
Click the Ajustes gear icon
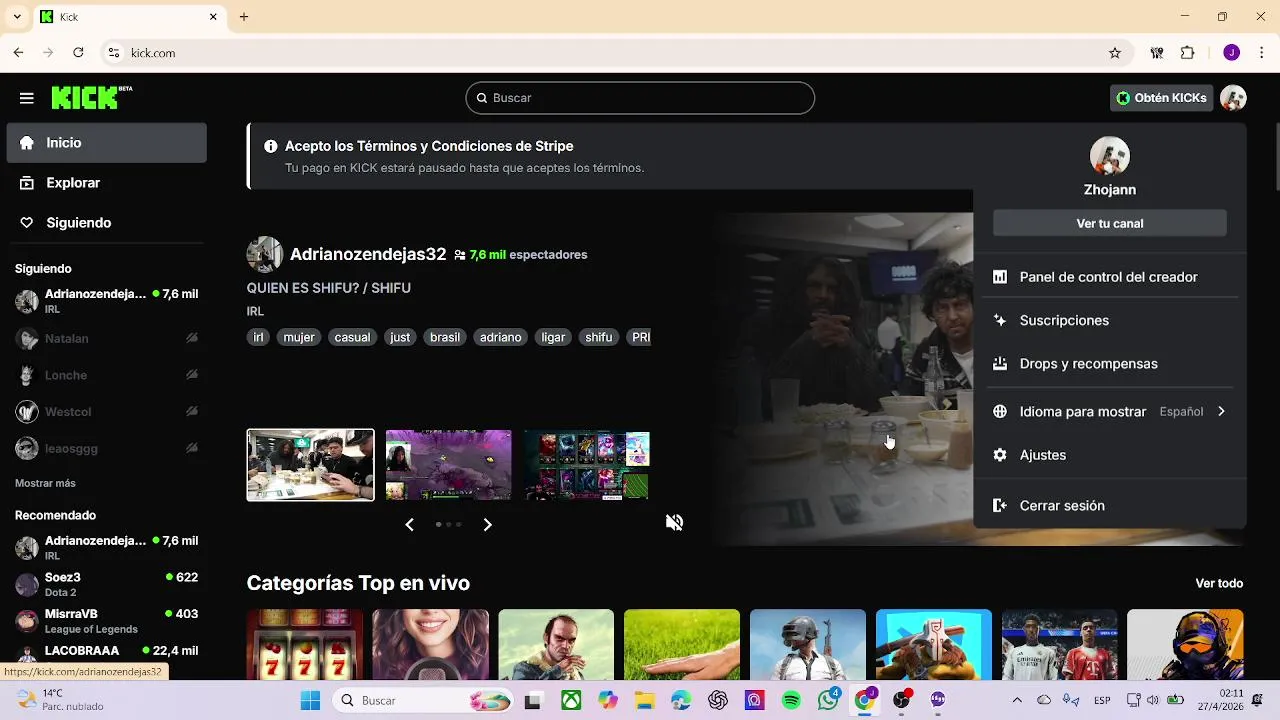tap(999, 455)
